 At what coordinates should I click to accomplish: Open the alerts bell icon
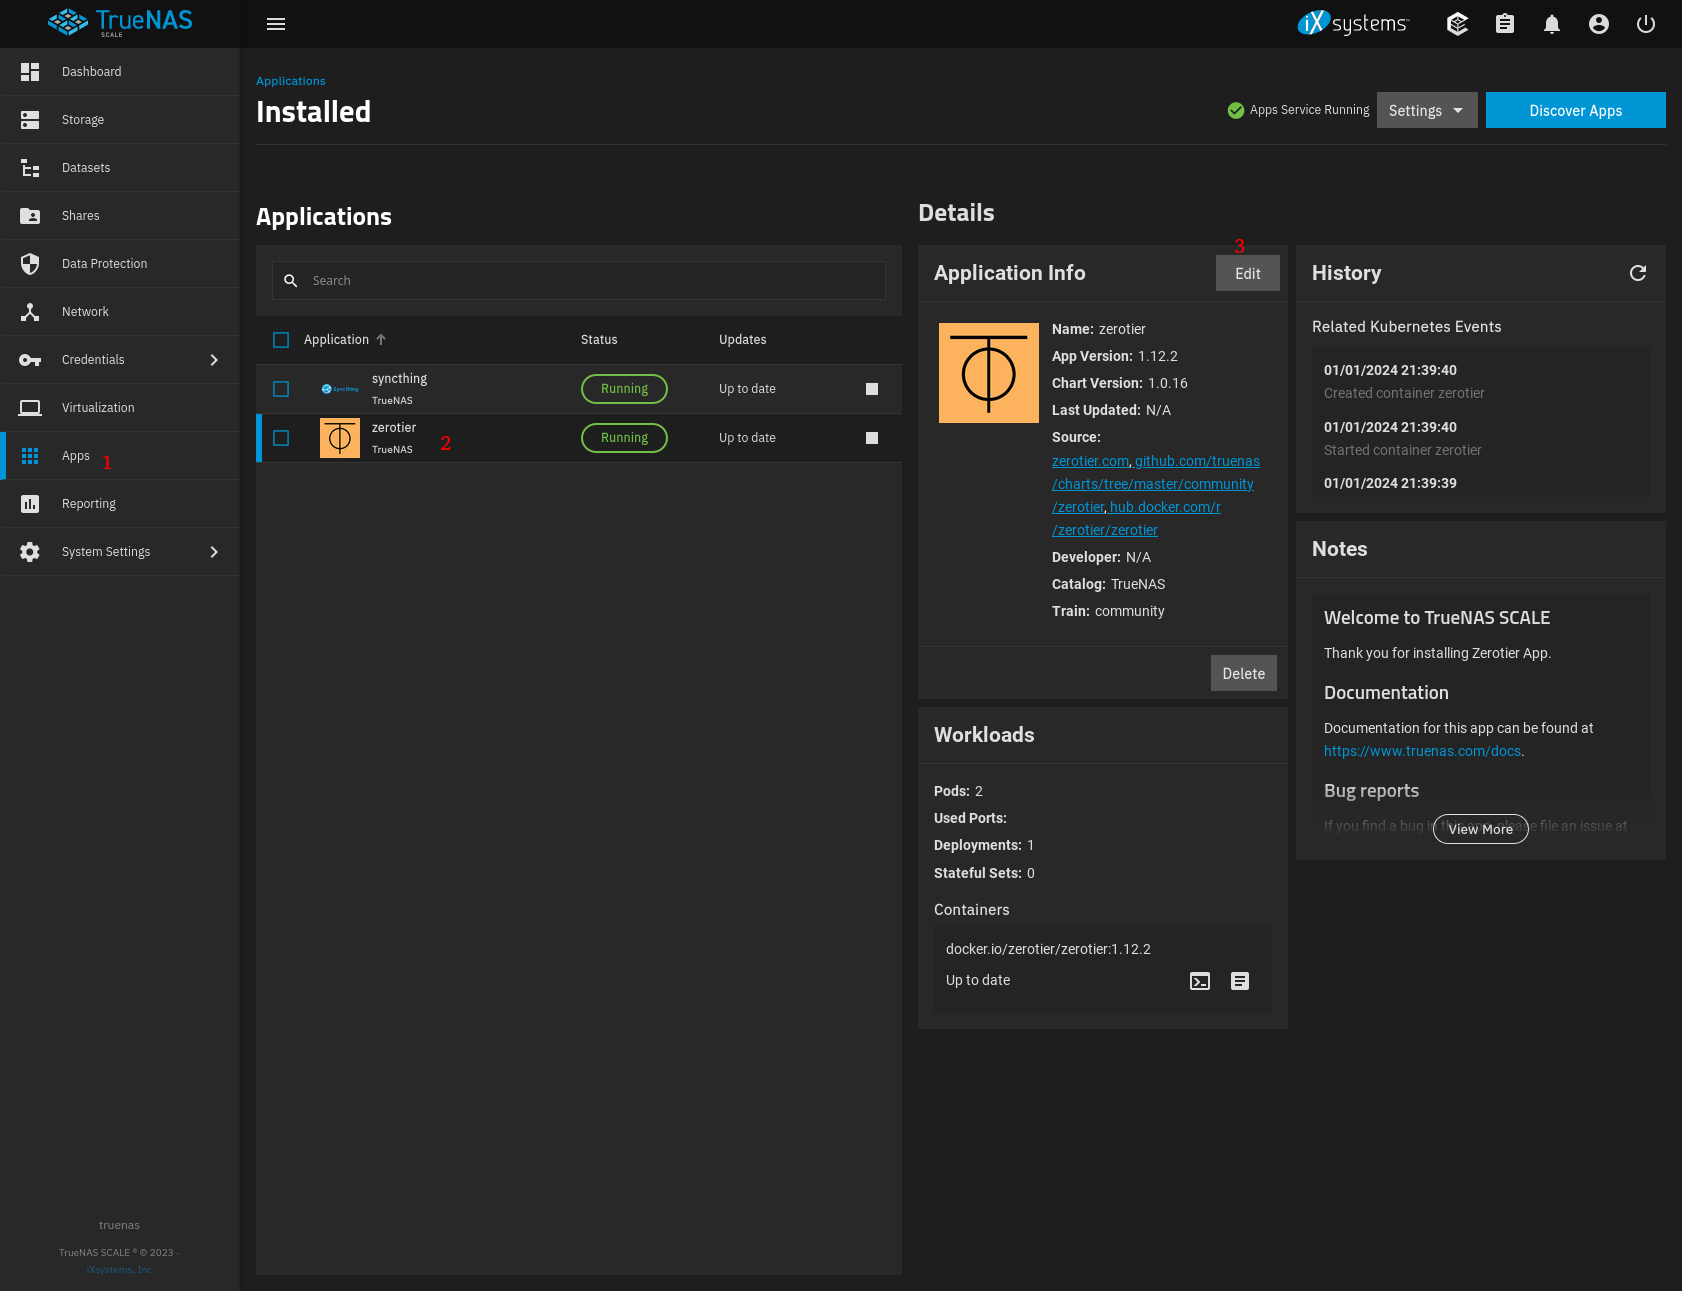[x=1551, y=24]
